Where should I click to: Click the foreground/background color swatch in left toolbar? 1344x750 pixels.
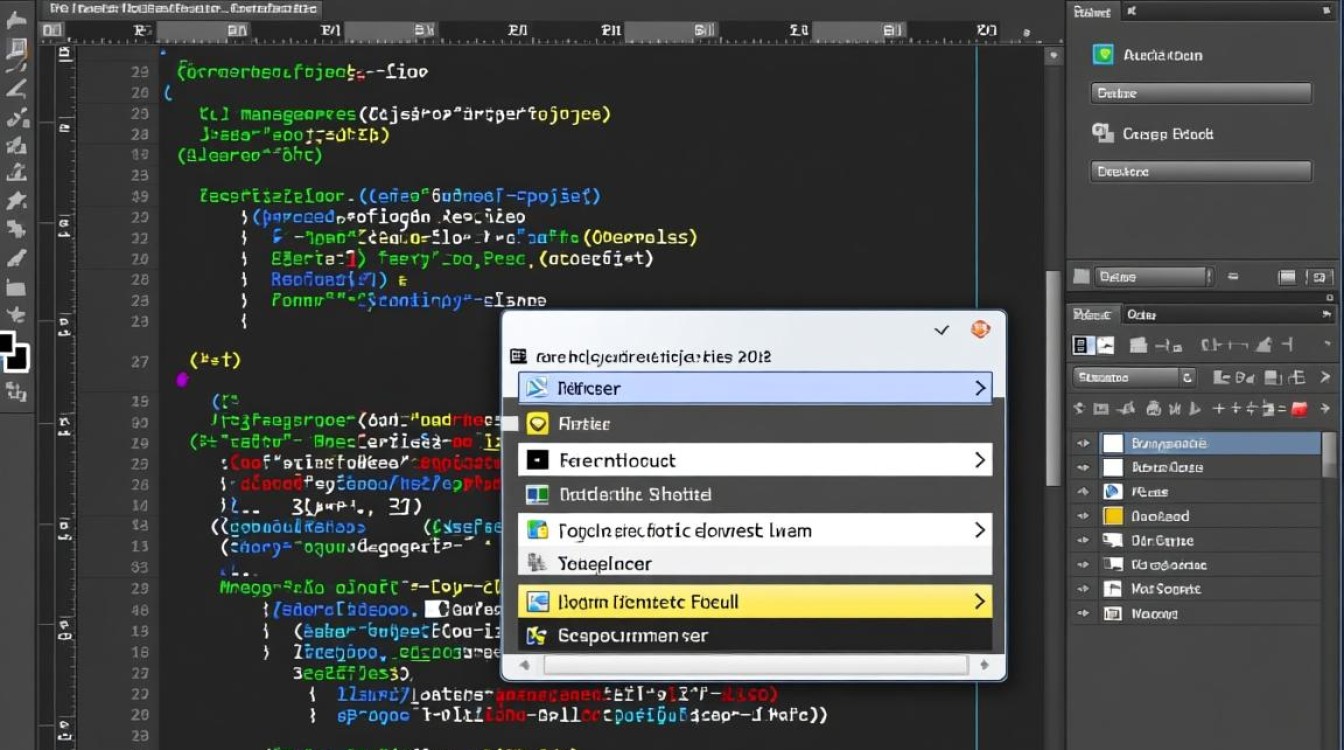pos(14,352)
